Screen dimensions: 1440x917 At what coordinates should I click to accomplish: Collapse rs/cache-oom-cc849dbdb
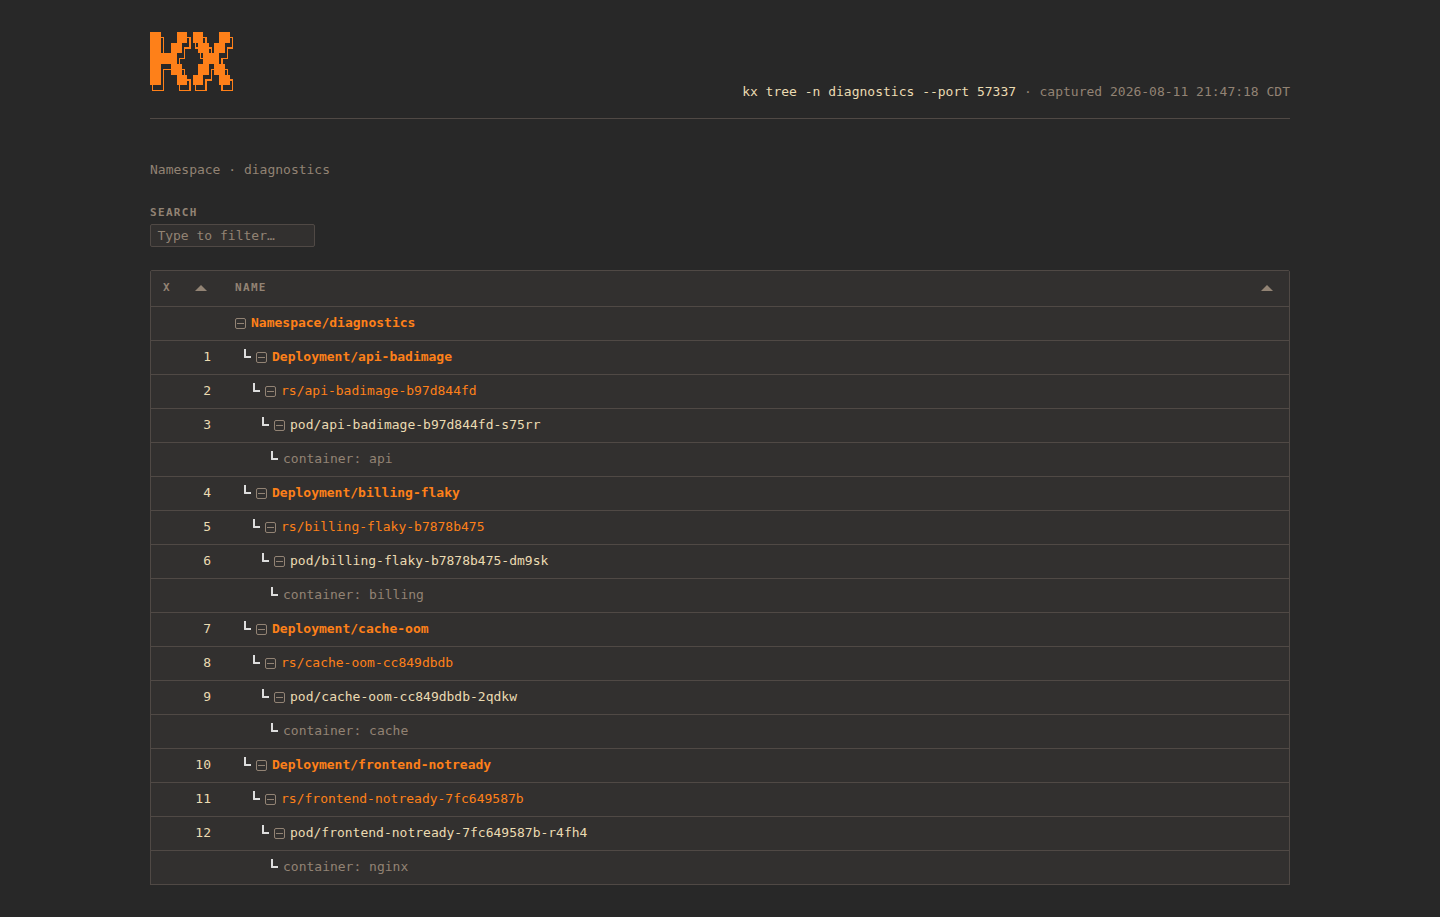pyautogui.click(x=270, y=664)
